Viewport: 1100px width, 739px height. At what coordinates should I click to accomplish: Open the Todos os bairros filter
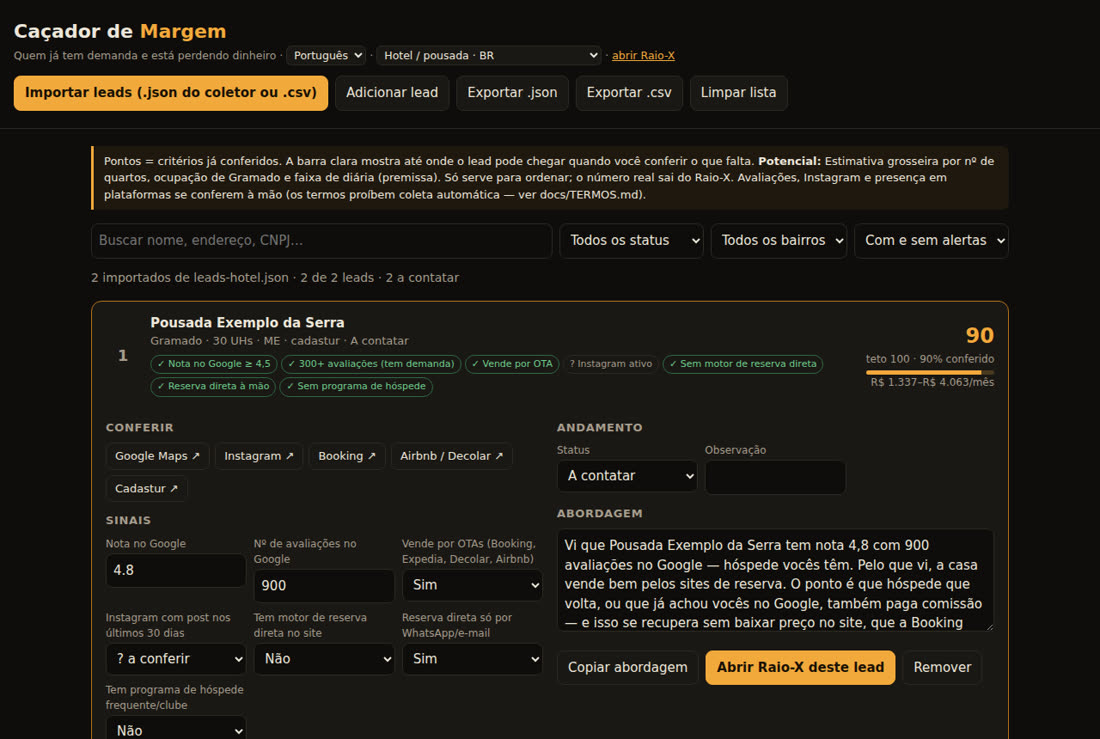pos(779,241)
